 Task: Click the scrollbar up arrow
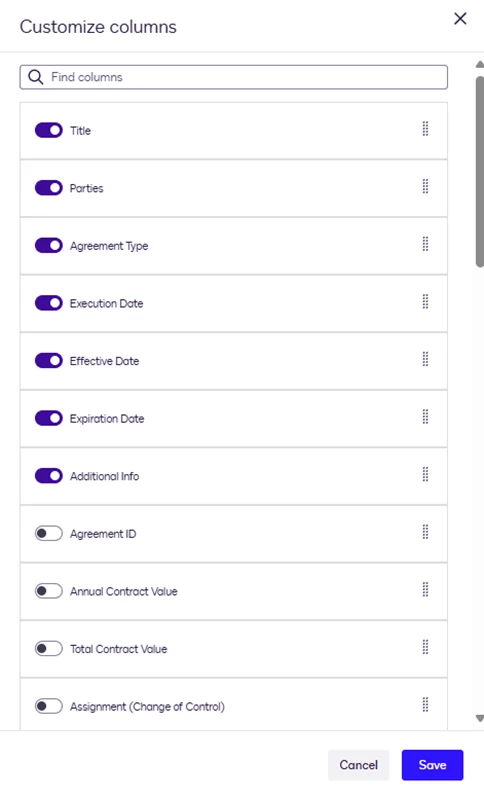(x=479, y=64)
